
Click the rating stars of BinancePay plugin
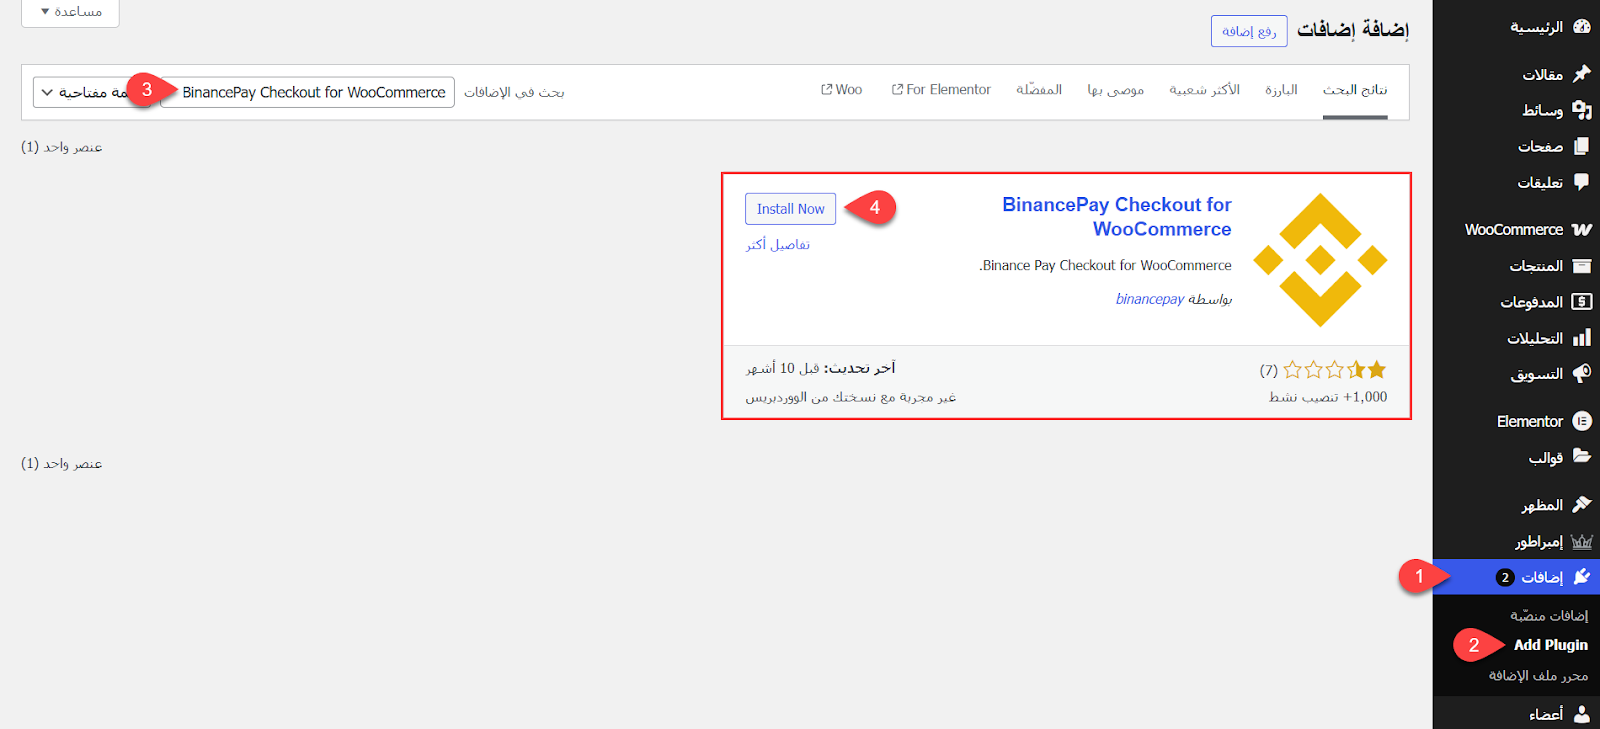tap(1334, 370)
